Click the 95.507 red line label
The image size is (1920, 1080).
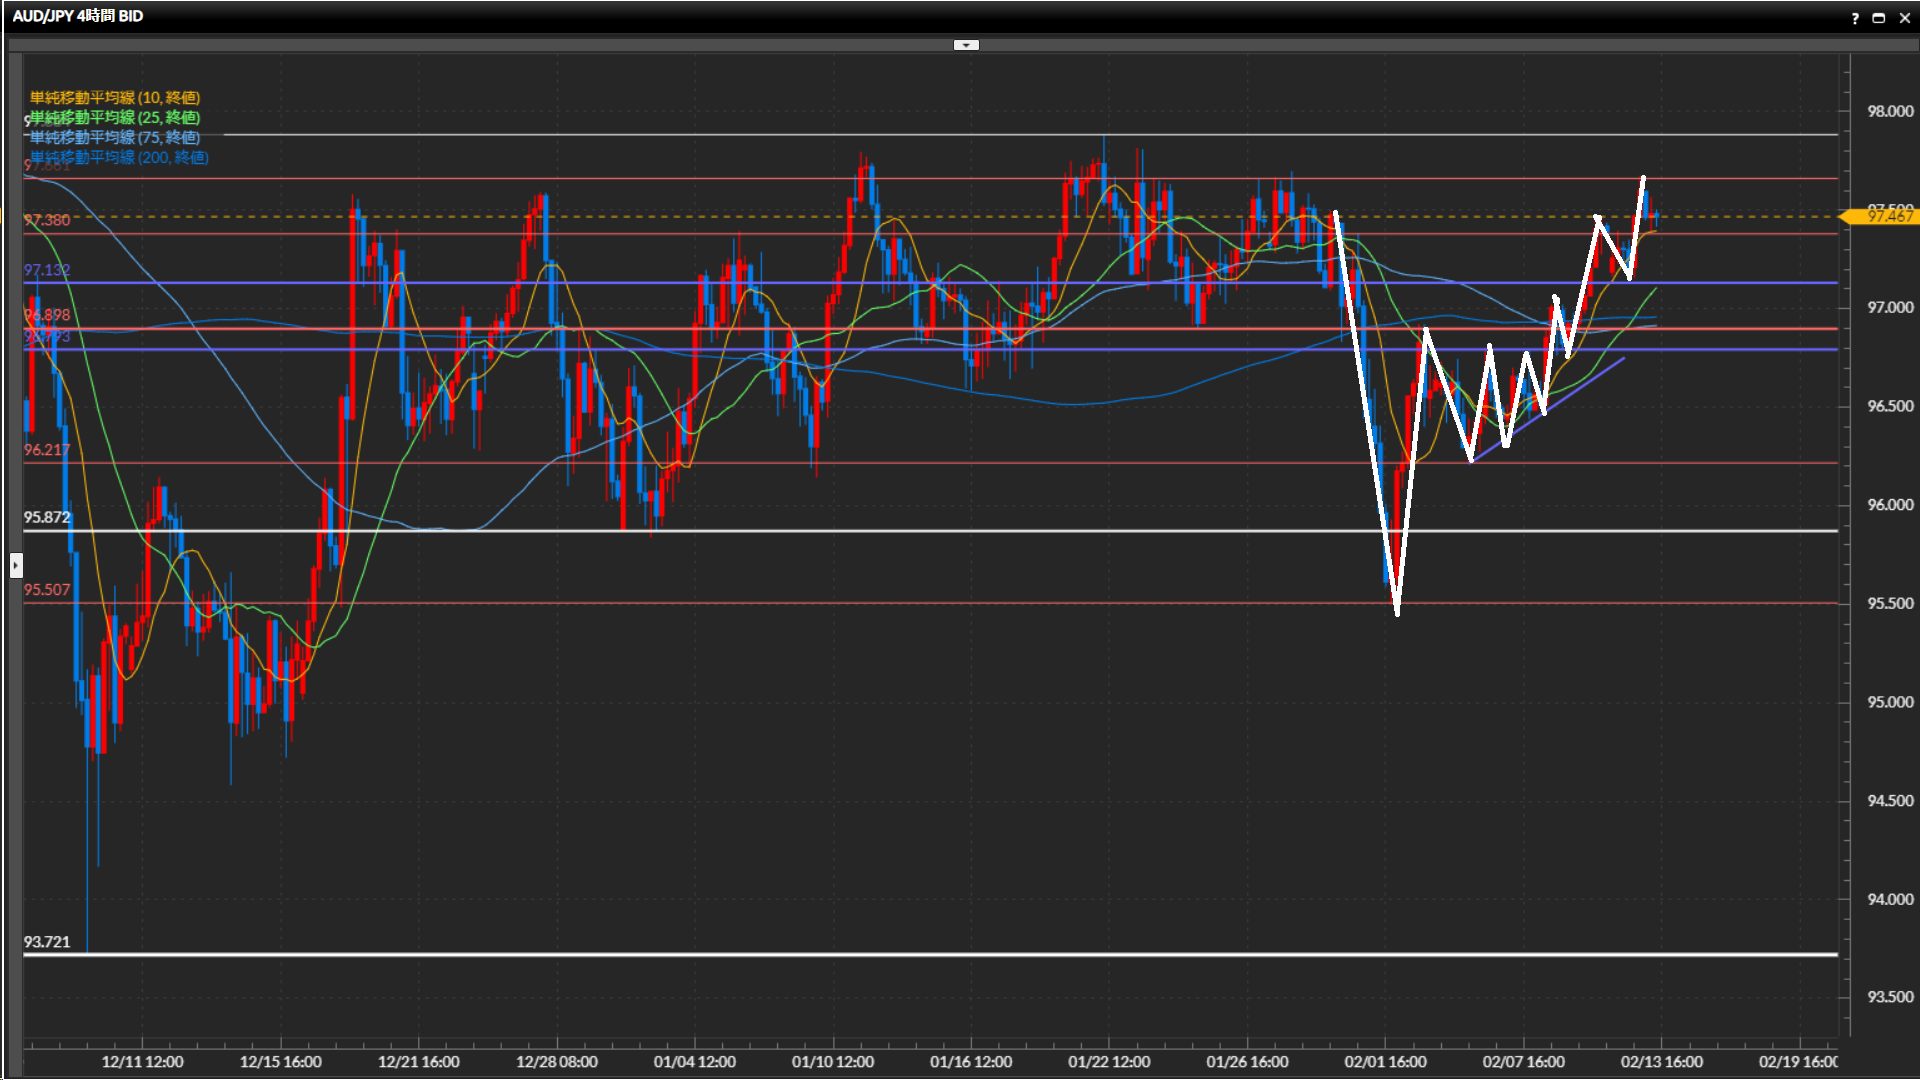(47, 590)
